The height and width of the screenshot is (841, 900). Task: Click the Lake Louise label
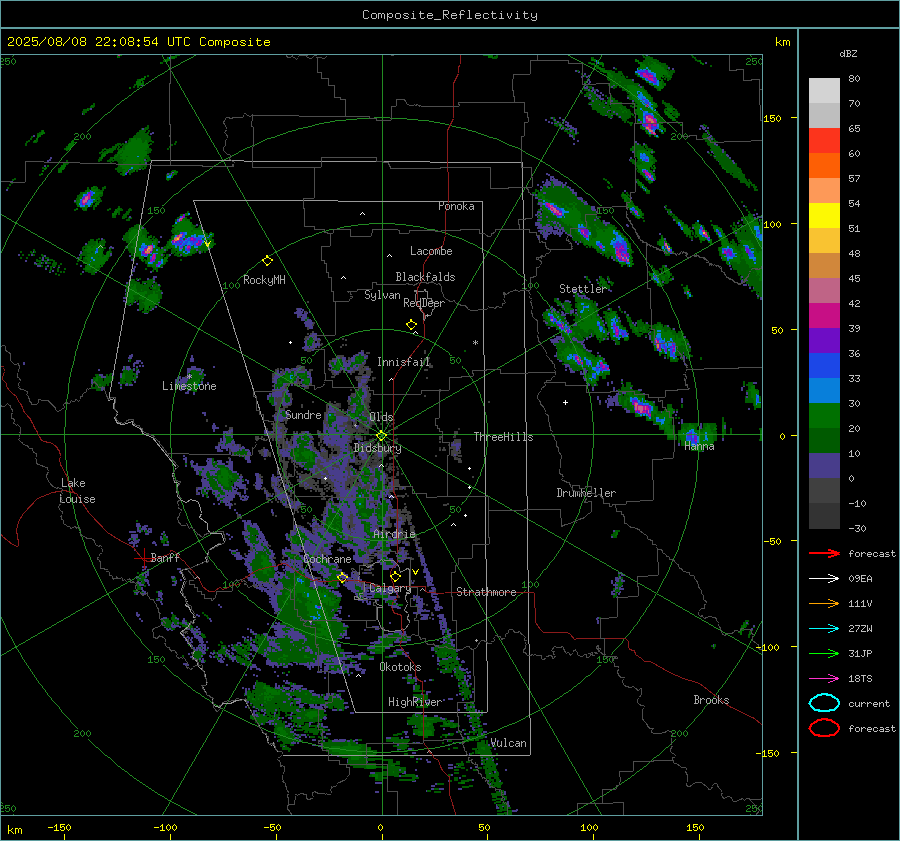[x=77, y=491]
